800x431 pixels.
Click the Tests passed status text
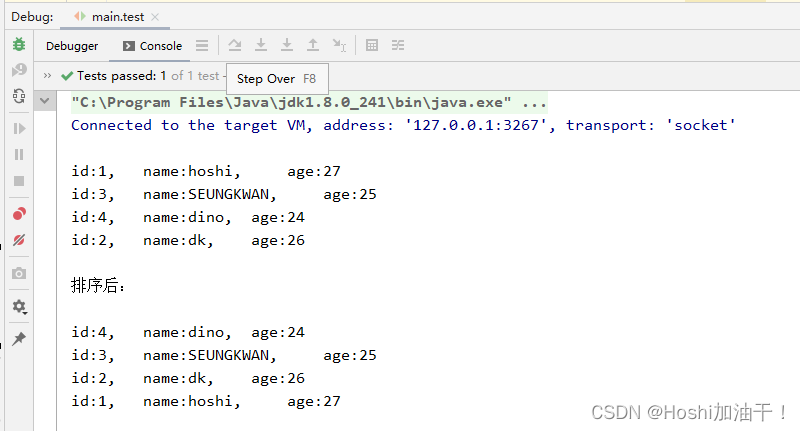pyautogui.click(x=140, y=76)
